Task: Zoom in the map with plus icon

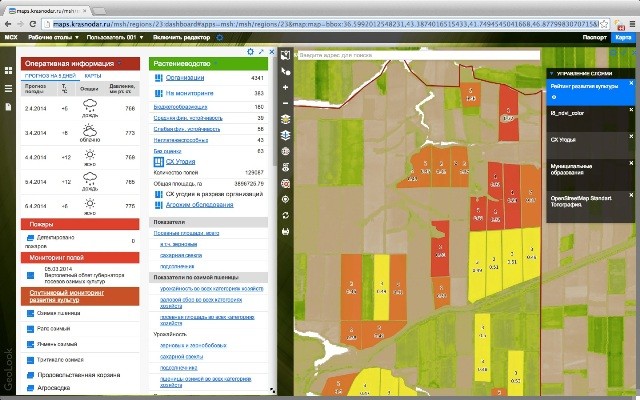Action: pyautogui.click(x=285, y=87)
